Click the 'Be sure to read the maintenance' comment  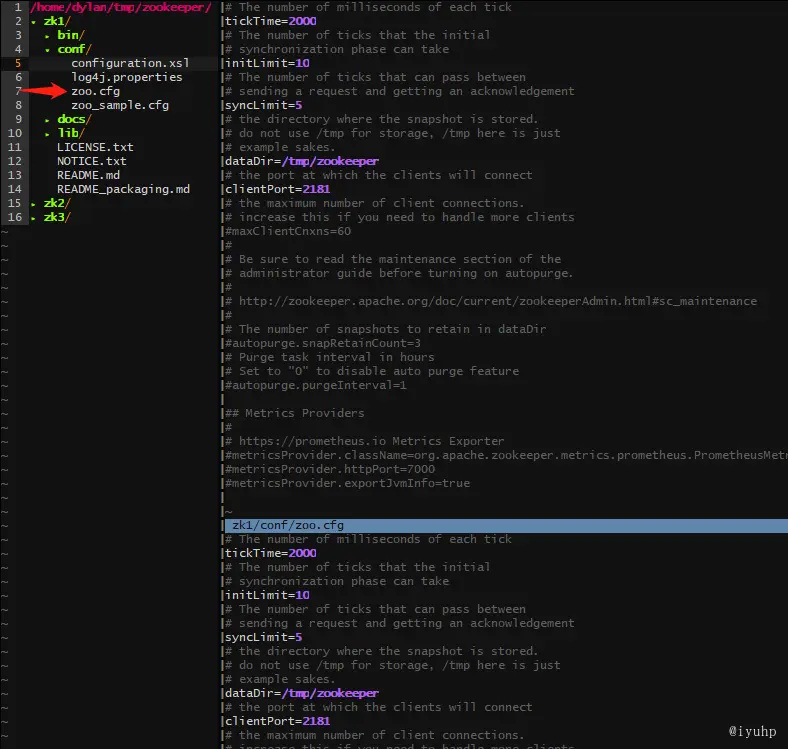(x=392, y=259)
